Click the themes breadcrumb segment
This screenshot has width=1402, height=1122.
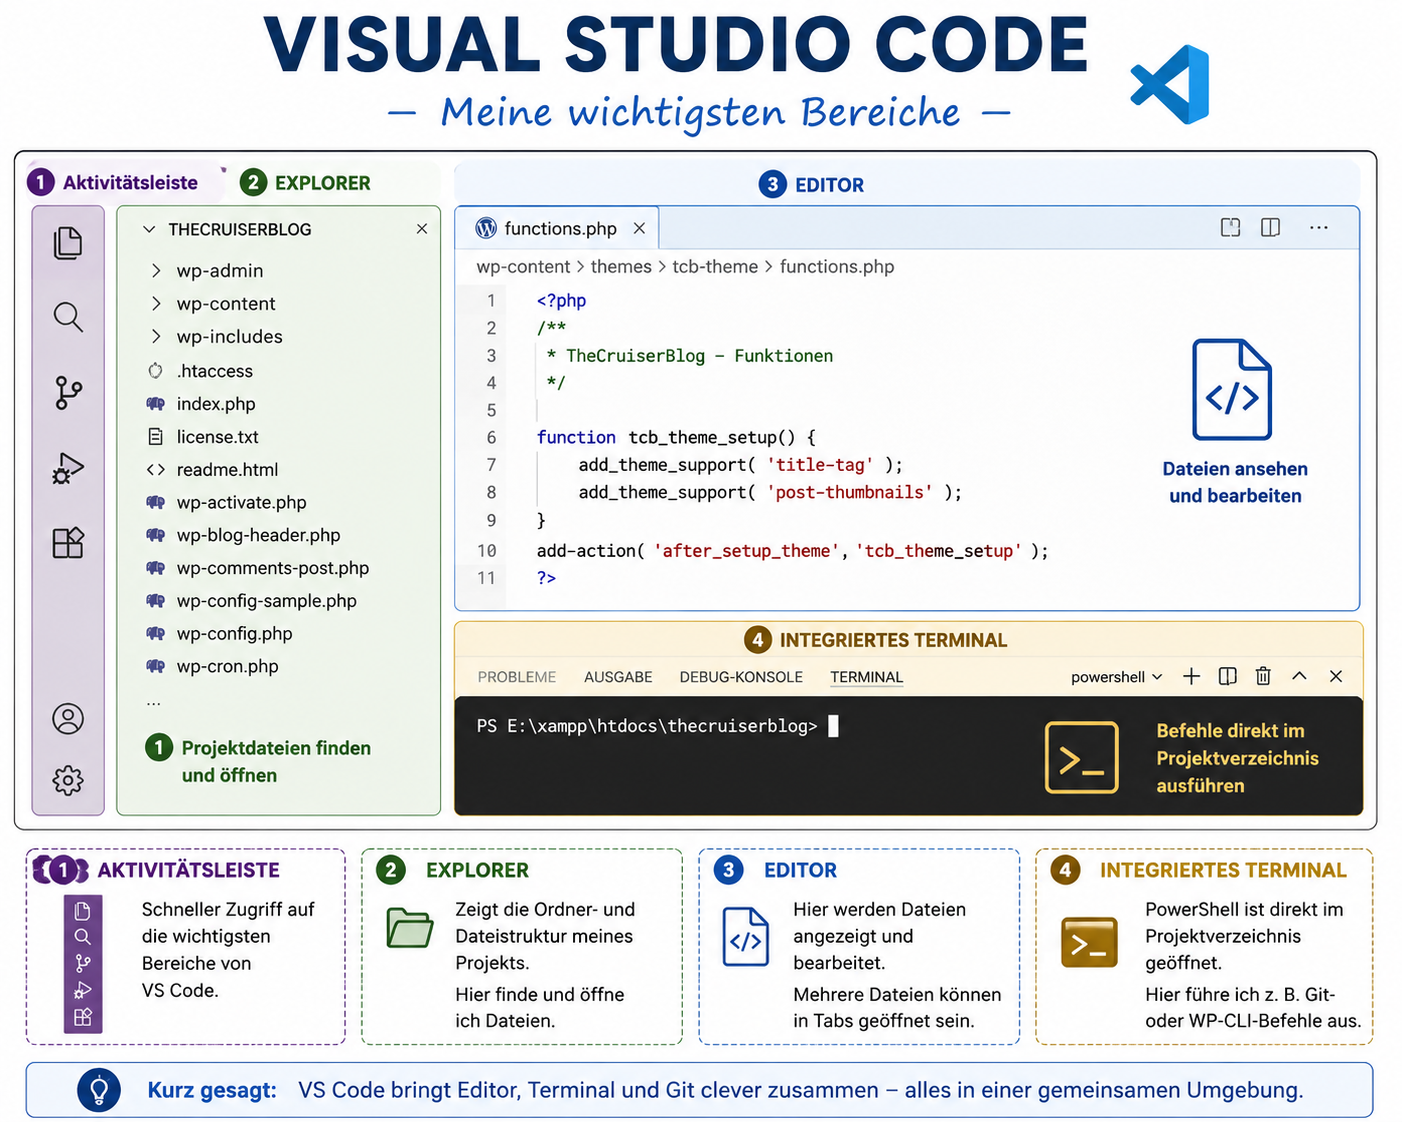click(621, 267)
